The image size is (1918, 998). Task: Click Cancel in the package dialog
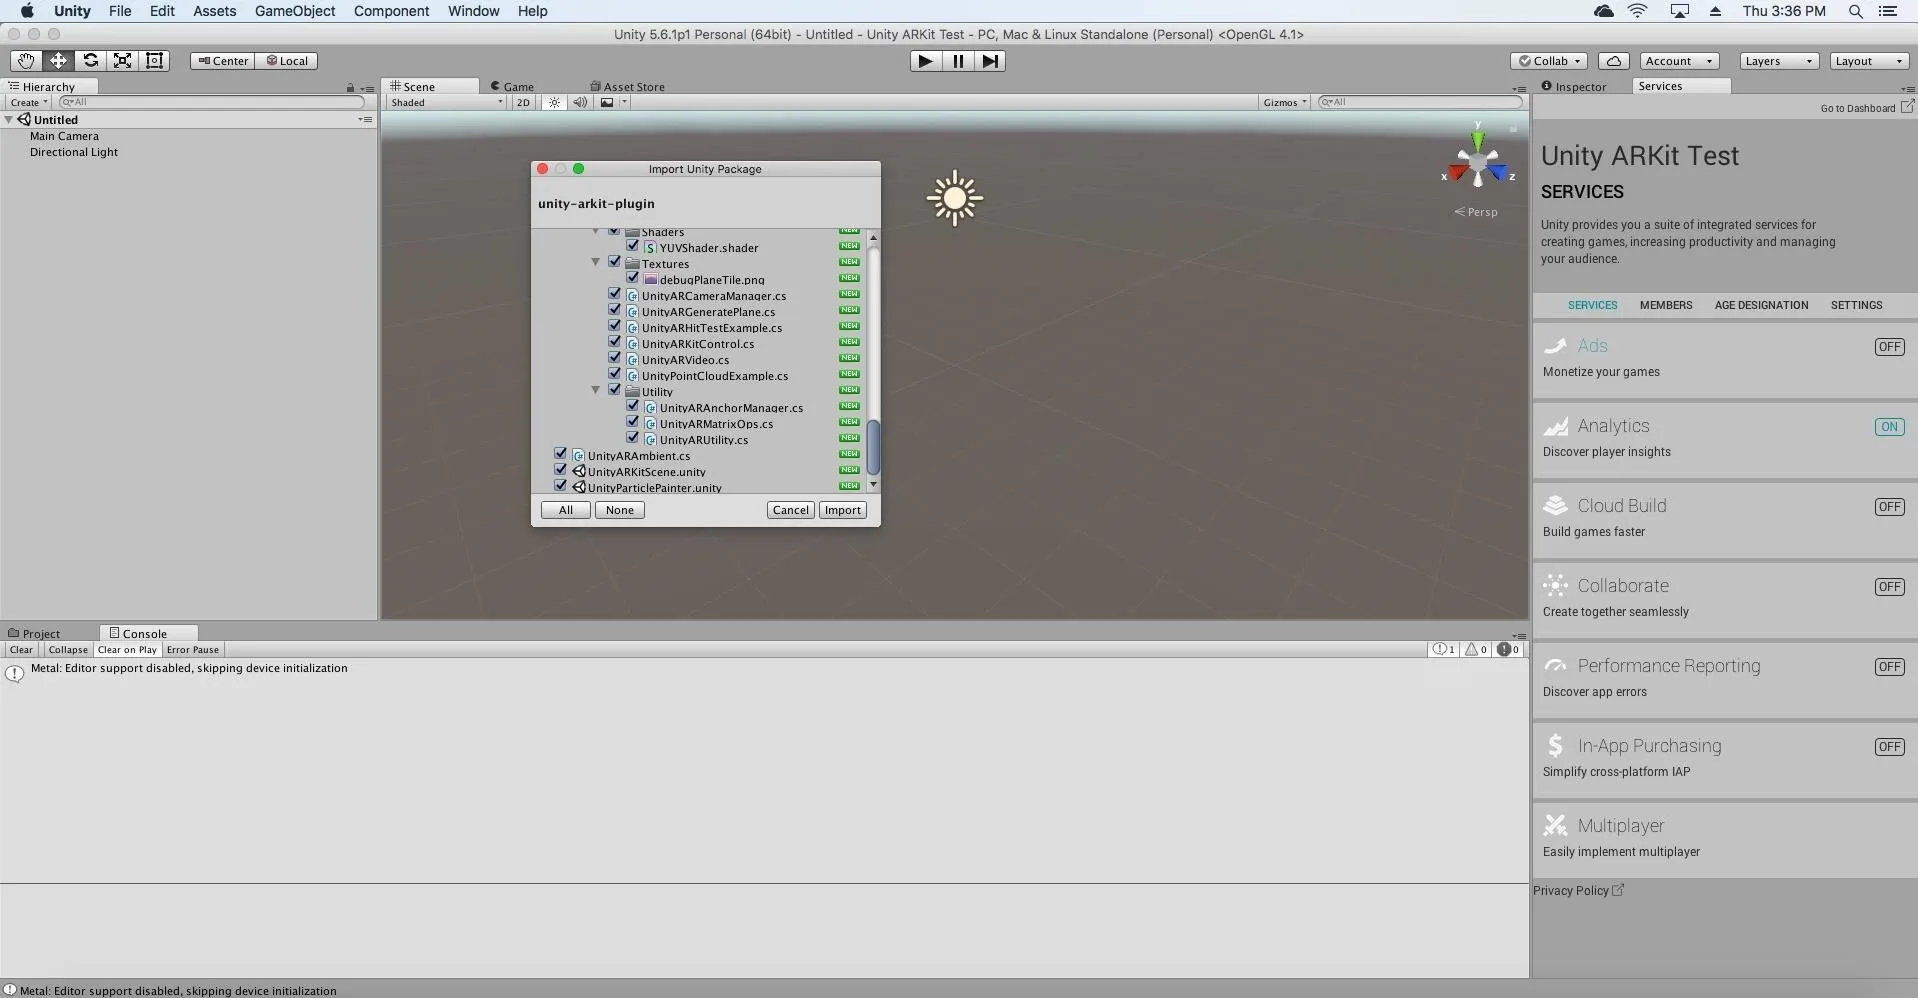(790, 510)
